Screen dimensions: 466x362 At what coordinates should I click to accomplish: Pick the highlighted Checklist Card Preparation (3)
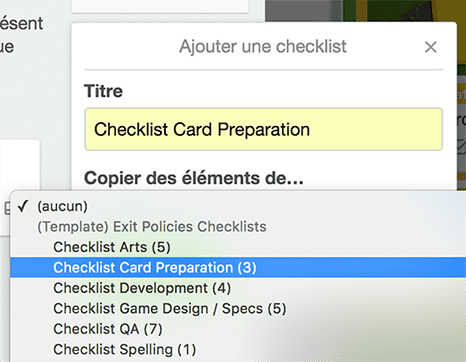[x=238, y=268]
